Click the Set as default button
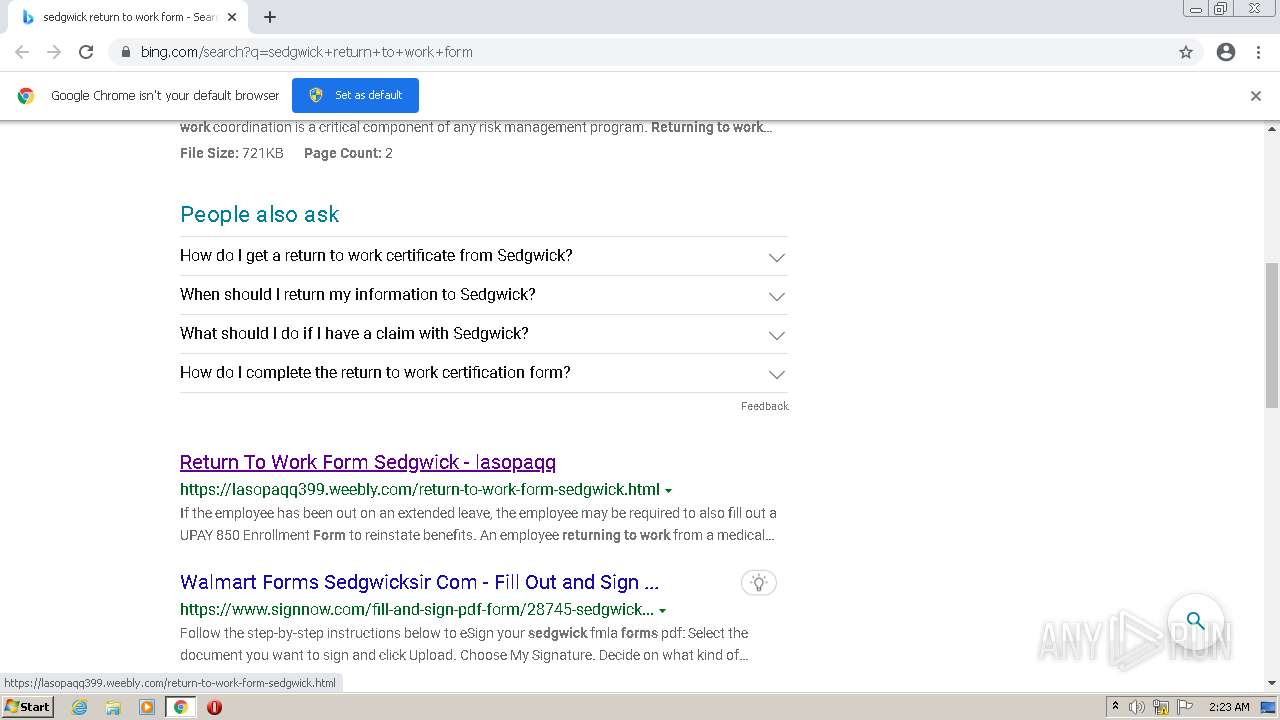 [355, 95]
